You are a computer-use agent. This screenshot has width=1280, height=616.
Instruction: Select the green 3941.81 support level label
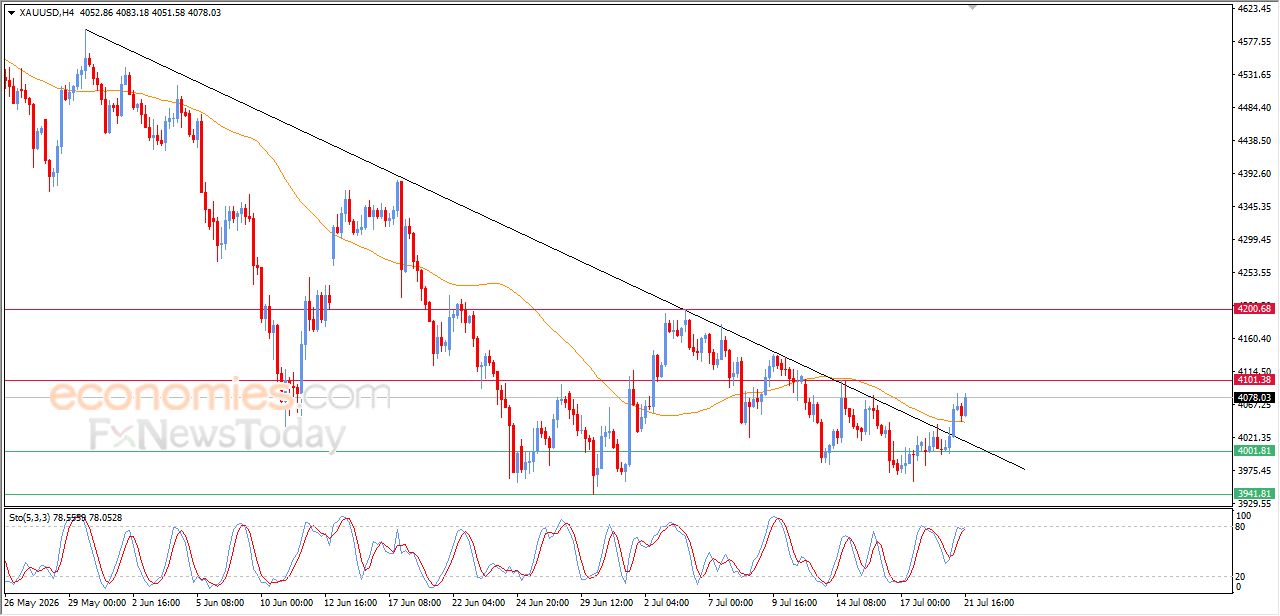[x=1254, y=493]
